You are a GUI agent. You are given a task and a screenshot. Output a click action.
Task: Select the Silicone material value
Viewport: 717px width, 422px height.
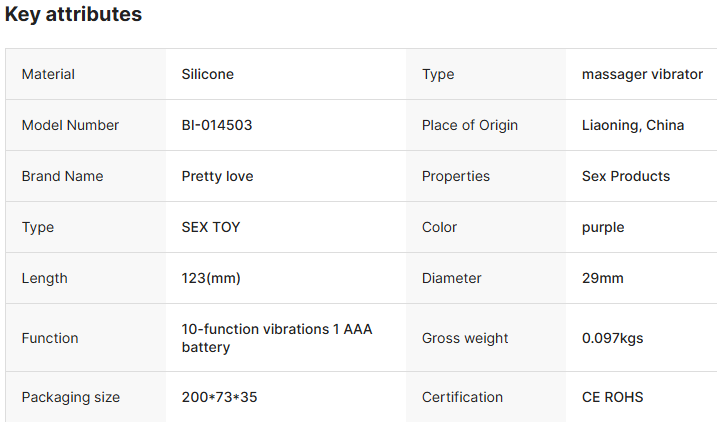click(208, 74)
